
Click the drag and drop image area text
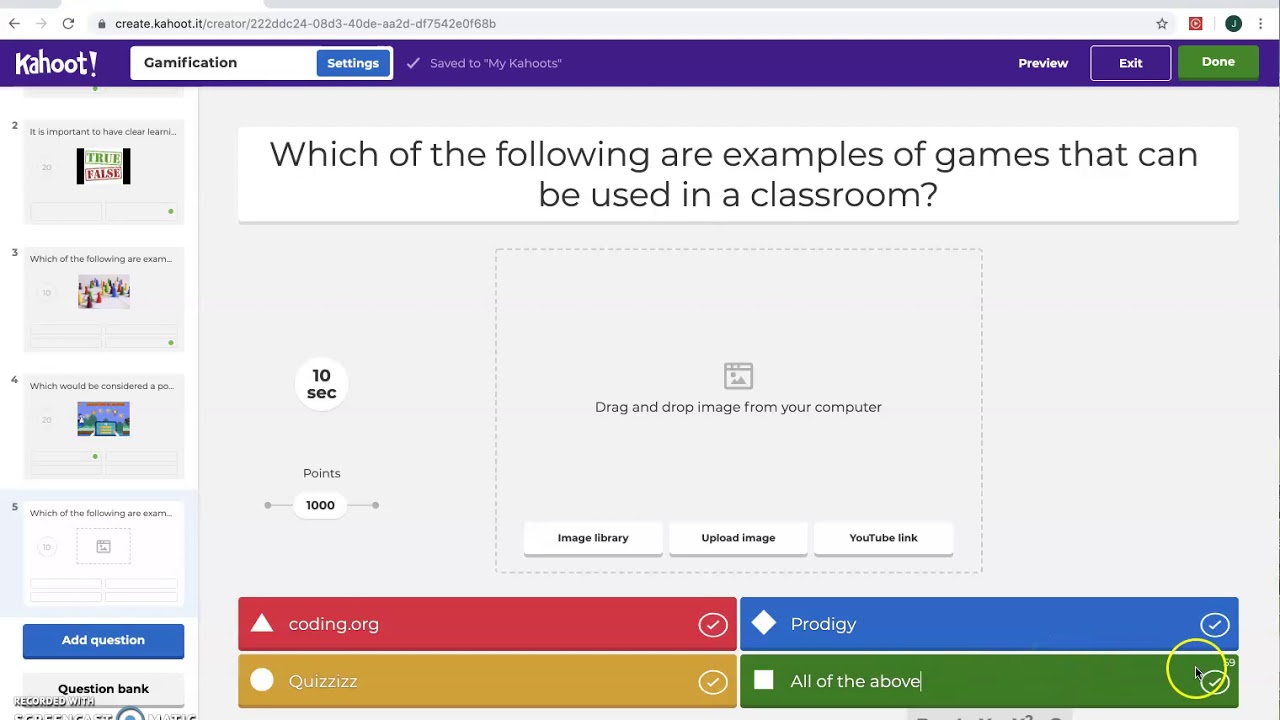click(738, 407)
